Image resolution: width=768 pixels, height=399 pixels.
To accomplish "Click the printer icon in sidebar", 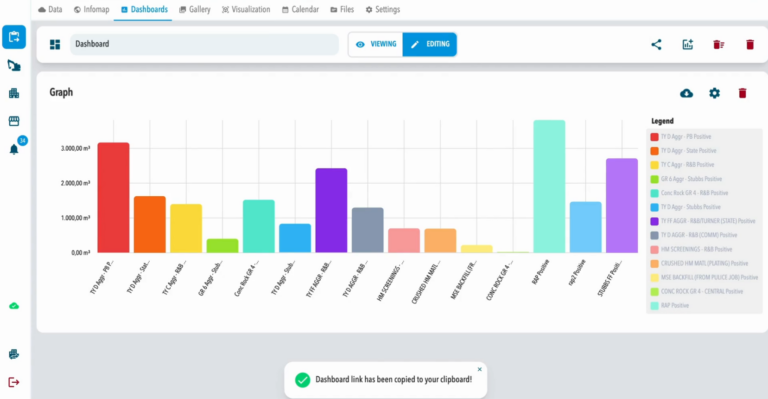I will click(x=14, y=354).
